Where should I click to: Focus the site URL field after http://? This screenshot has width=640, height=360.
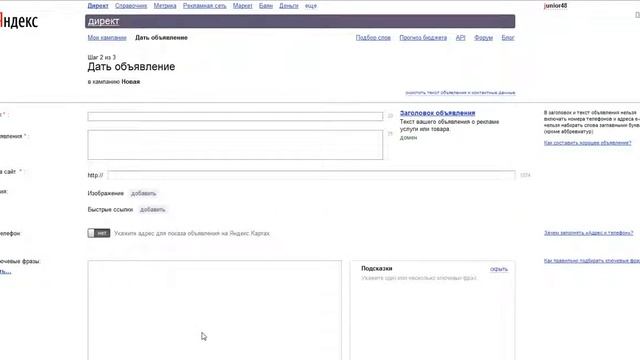(311, 175)
